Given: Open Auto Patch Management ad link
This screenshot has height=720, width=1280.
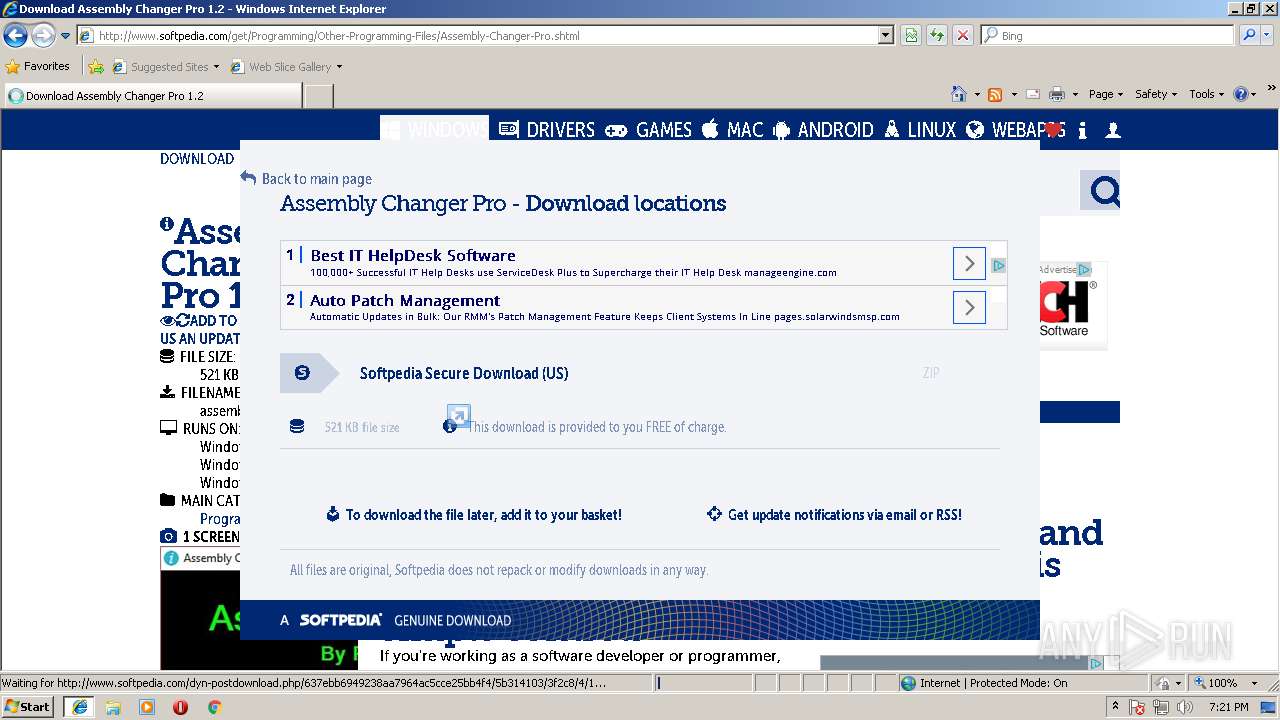Looking at the screenshot, I should coord(405,300).
